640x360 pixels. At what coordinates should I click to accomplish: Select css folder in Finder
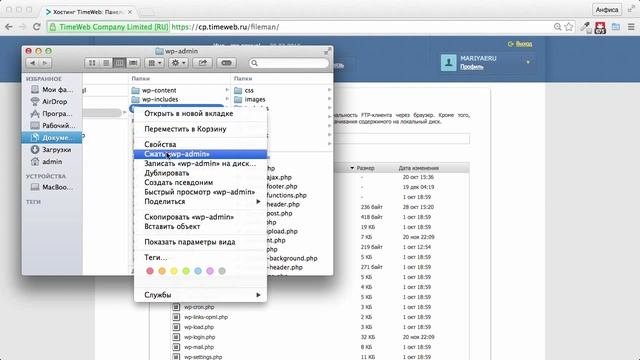point(249,90)
